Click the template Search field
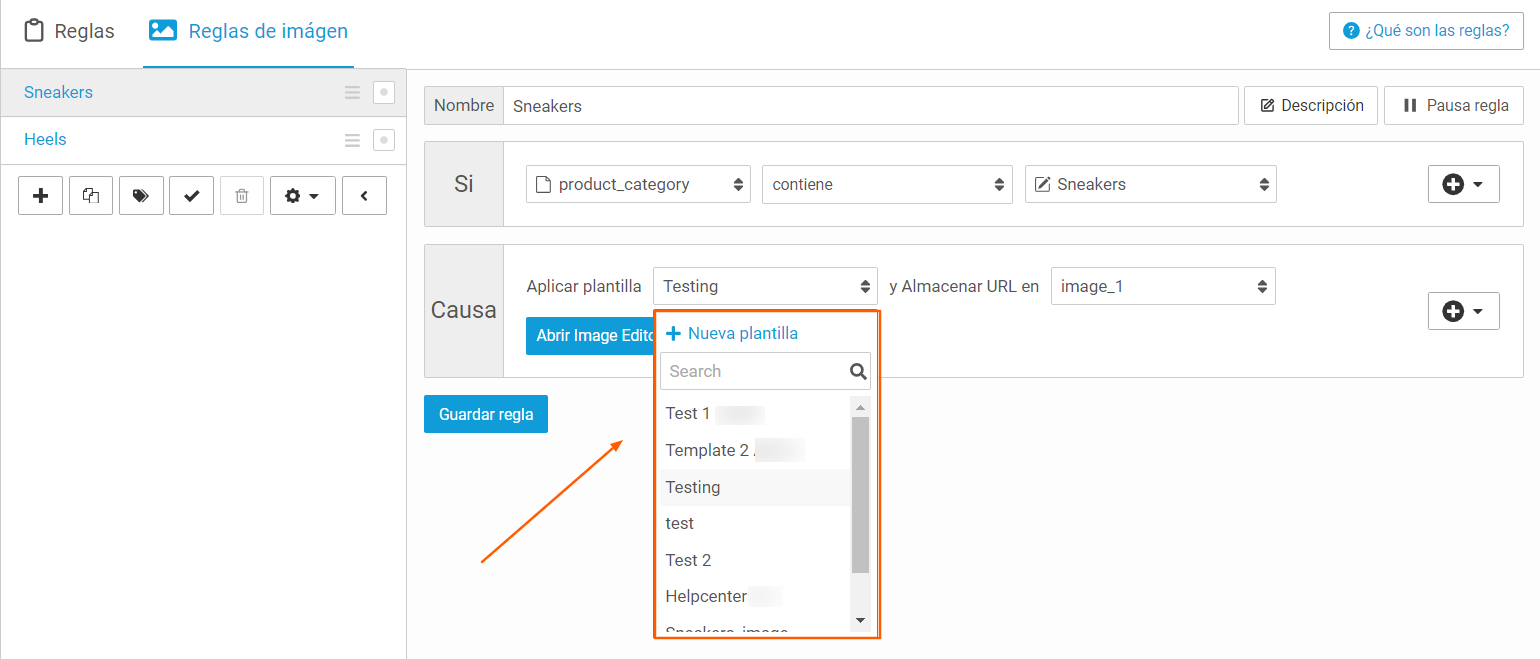Screen dimensions: 1540x659 pos(765,371)
